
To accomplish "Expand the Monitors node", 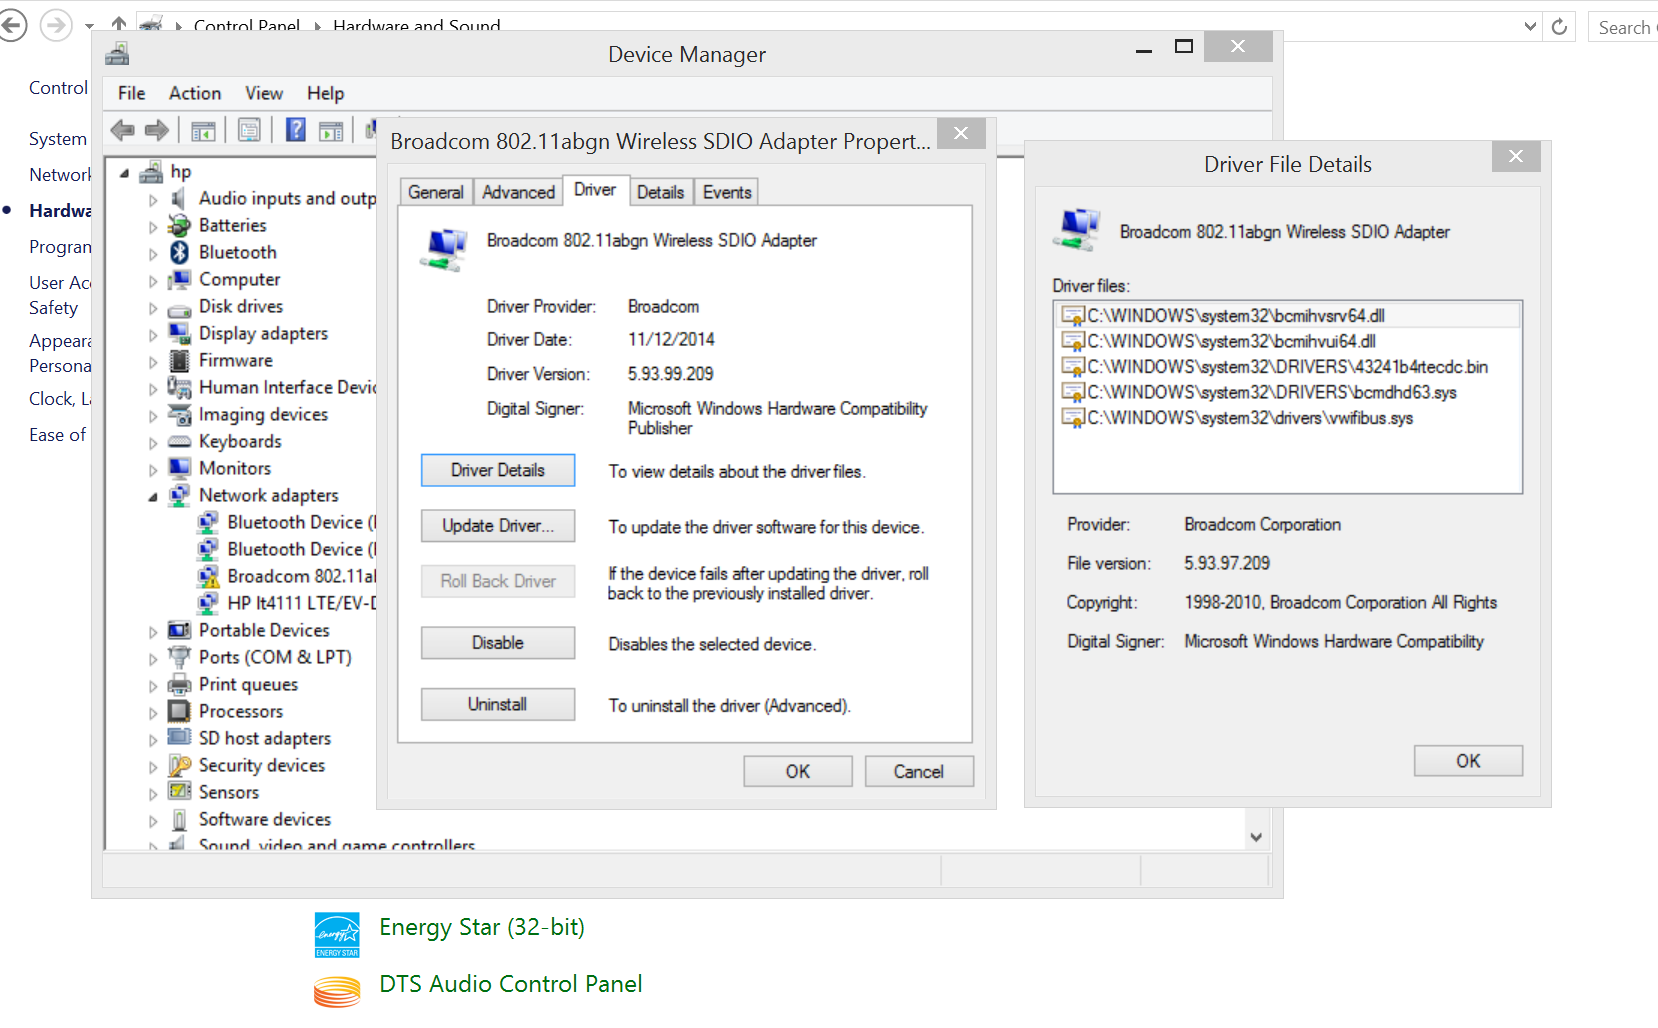I will (x=153, y=470).
